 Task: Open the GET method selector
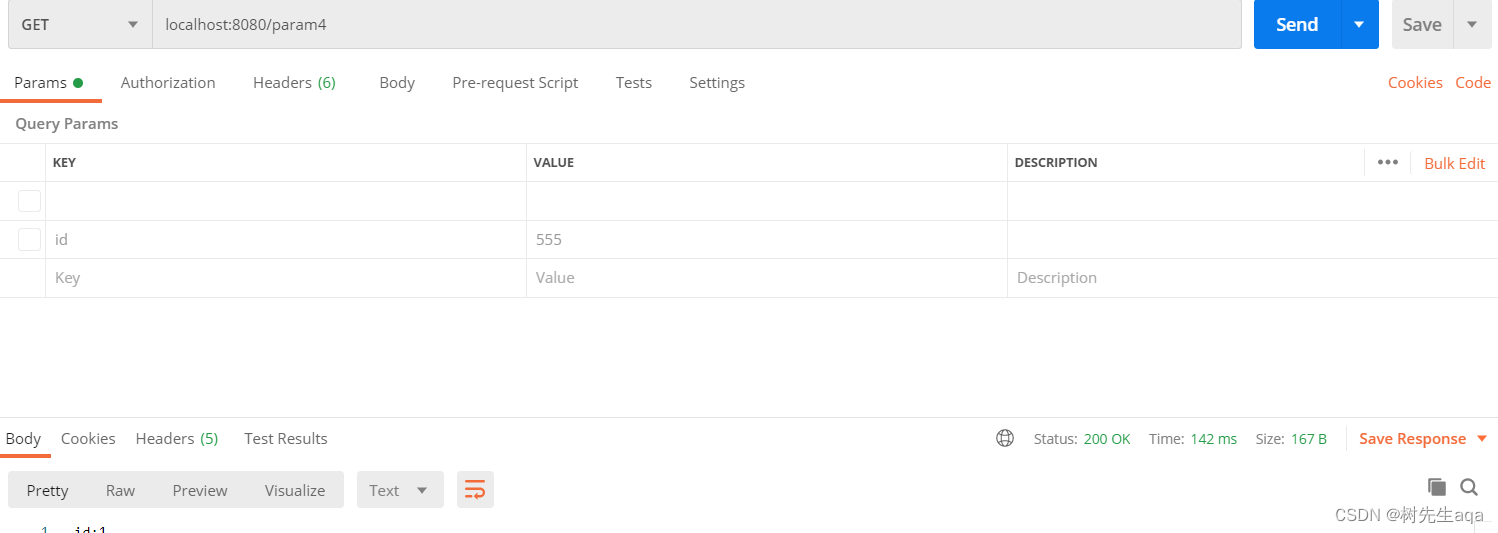80,25
